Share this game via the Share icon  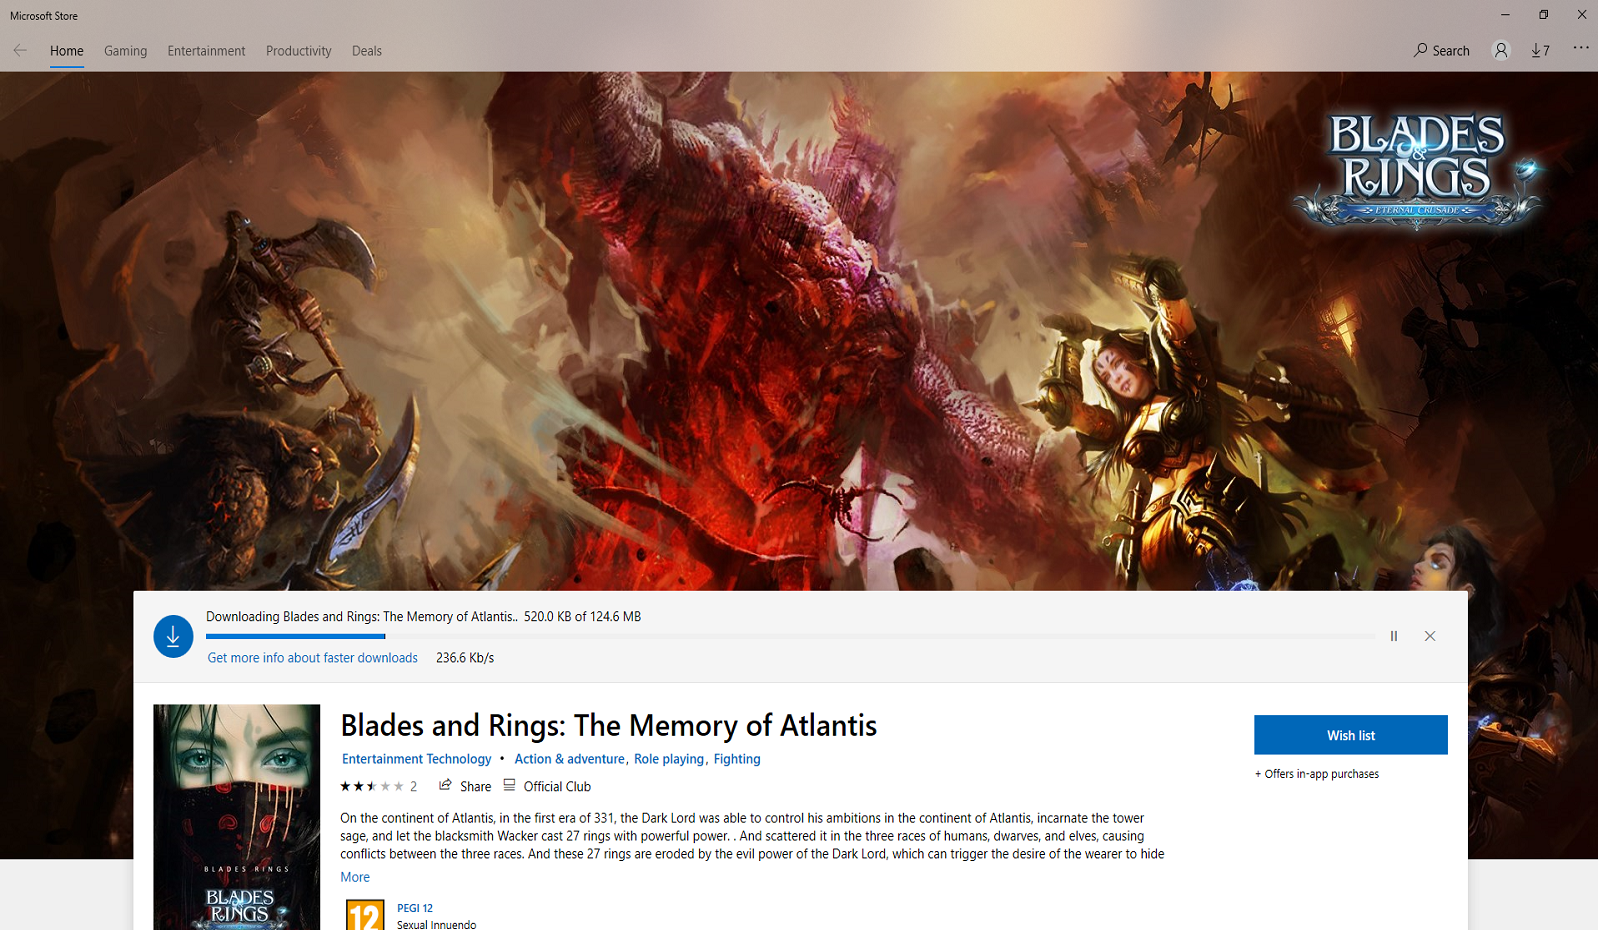464,786
